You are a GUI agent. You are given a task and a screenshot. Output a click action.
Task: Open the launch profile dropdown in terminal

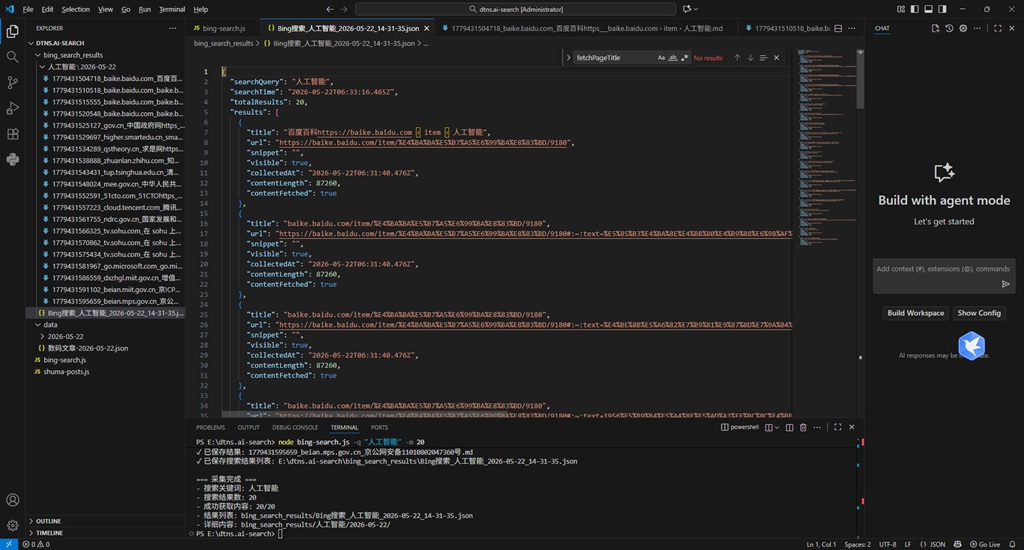click(776, 427)
